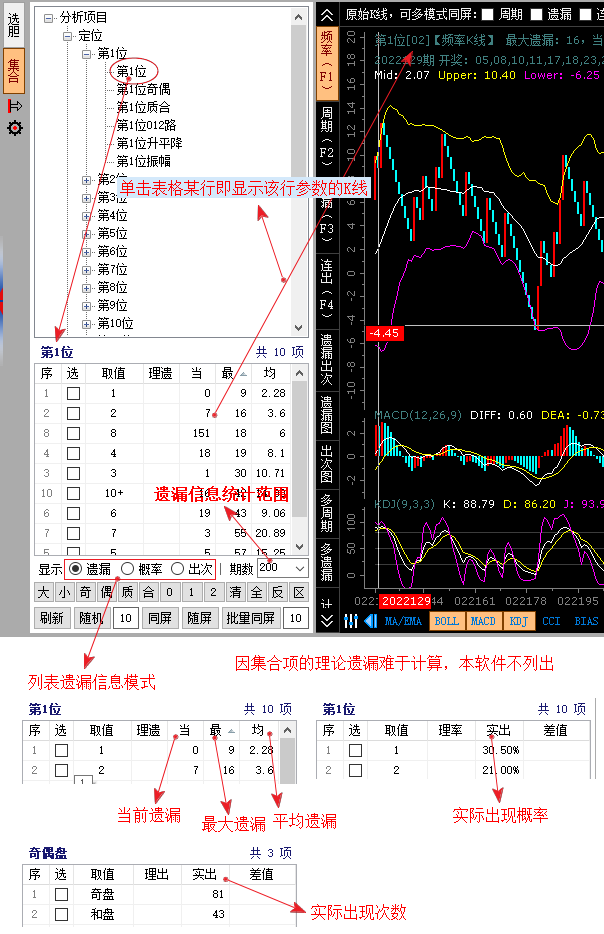
Task: Tick the checkbox in row with value 8
Action: tap(73, 433)
